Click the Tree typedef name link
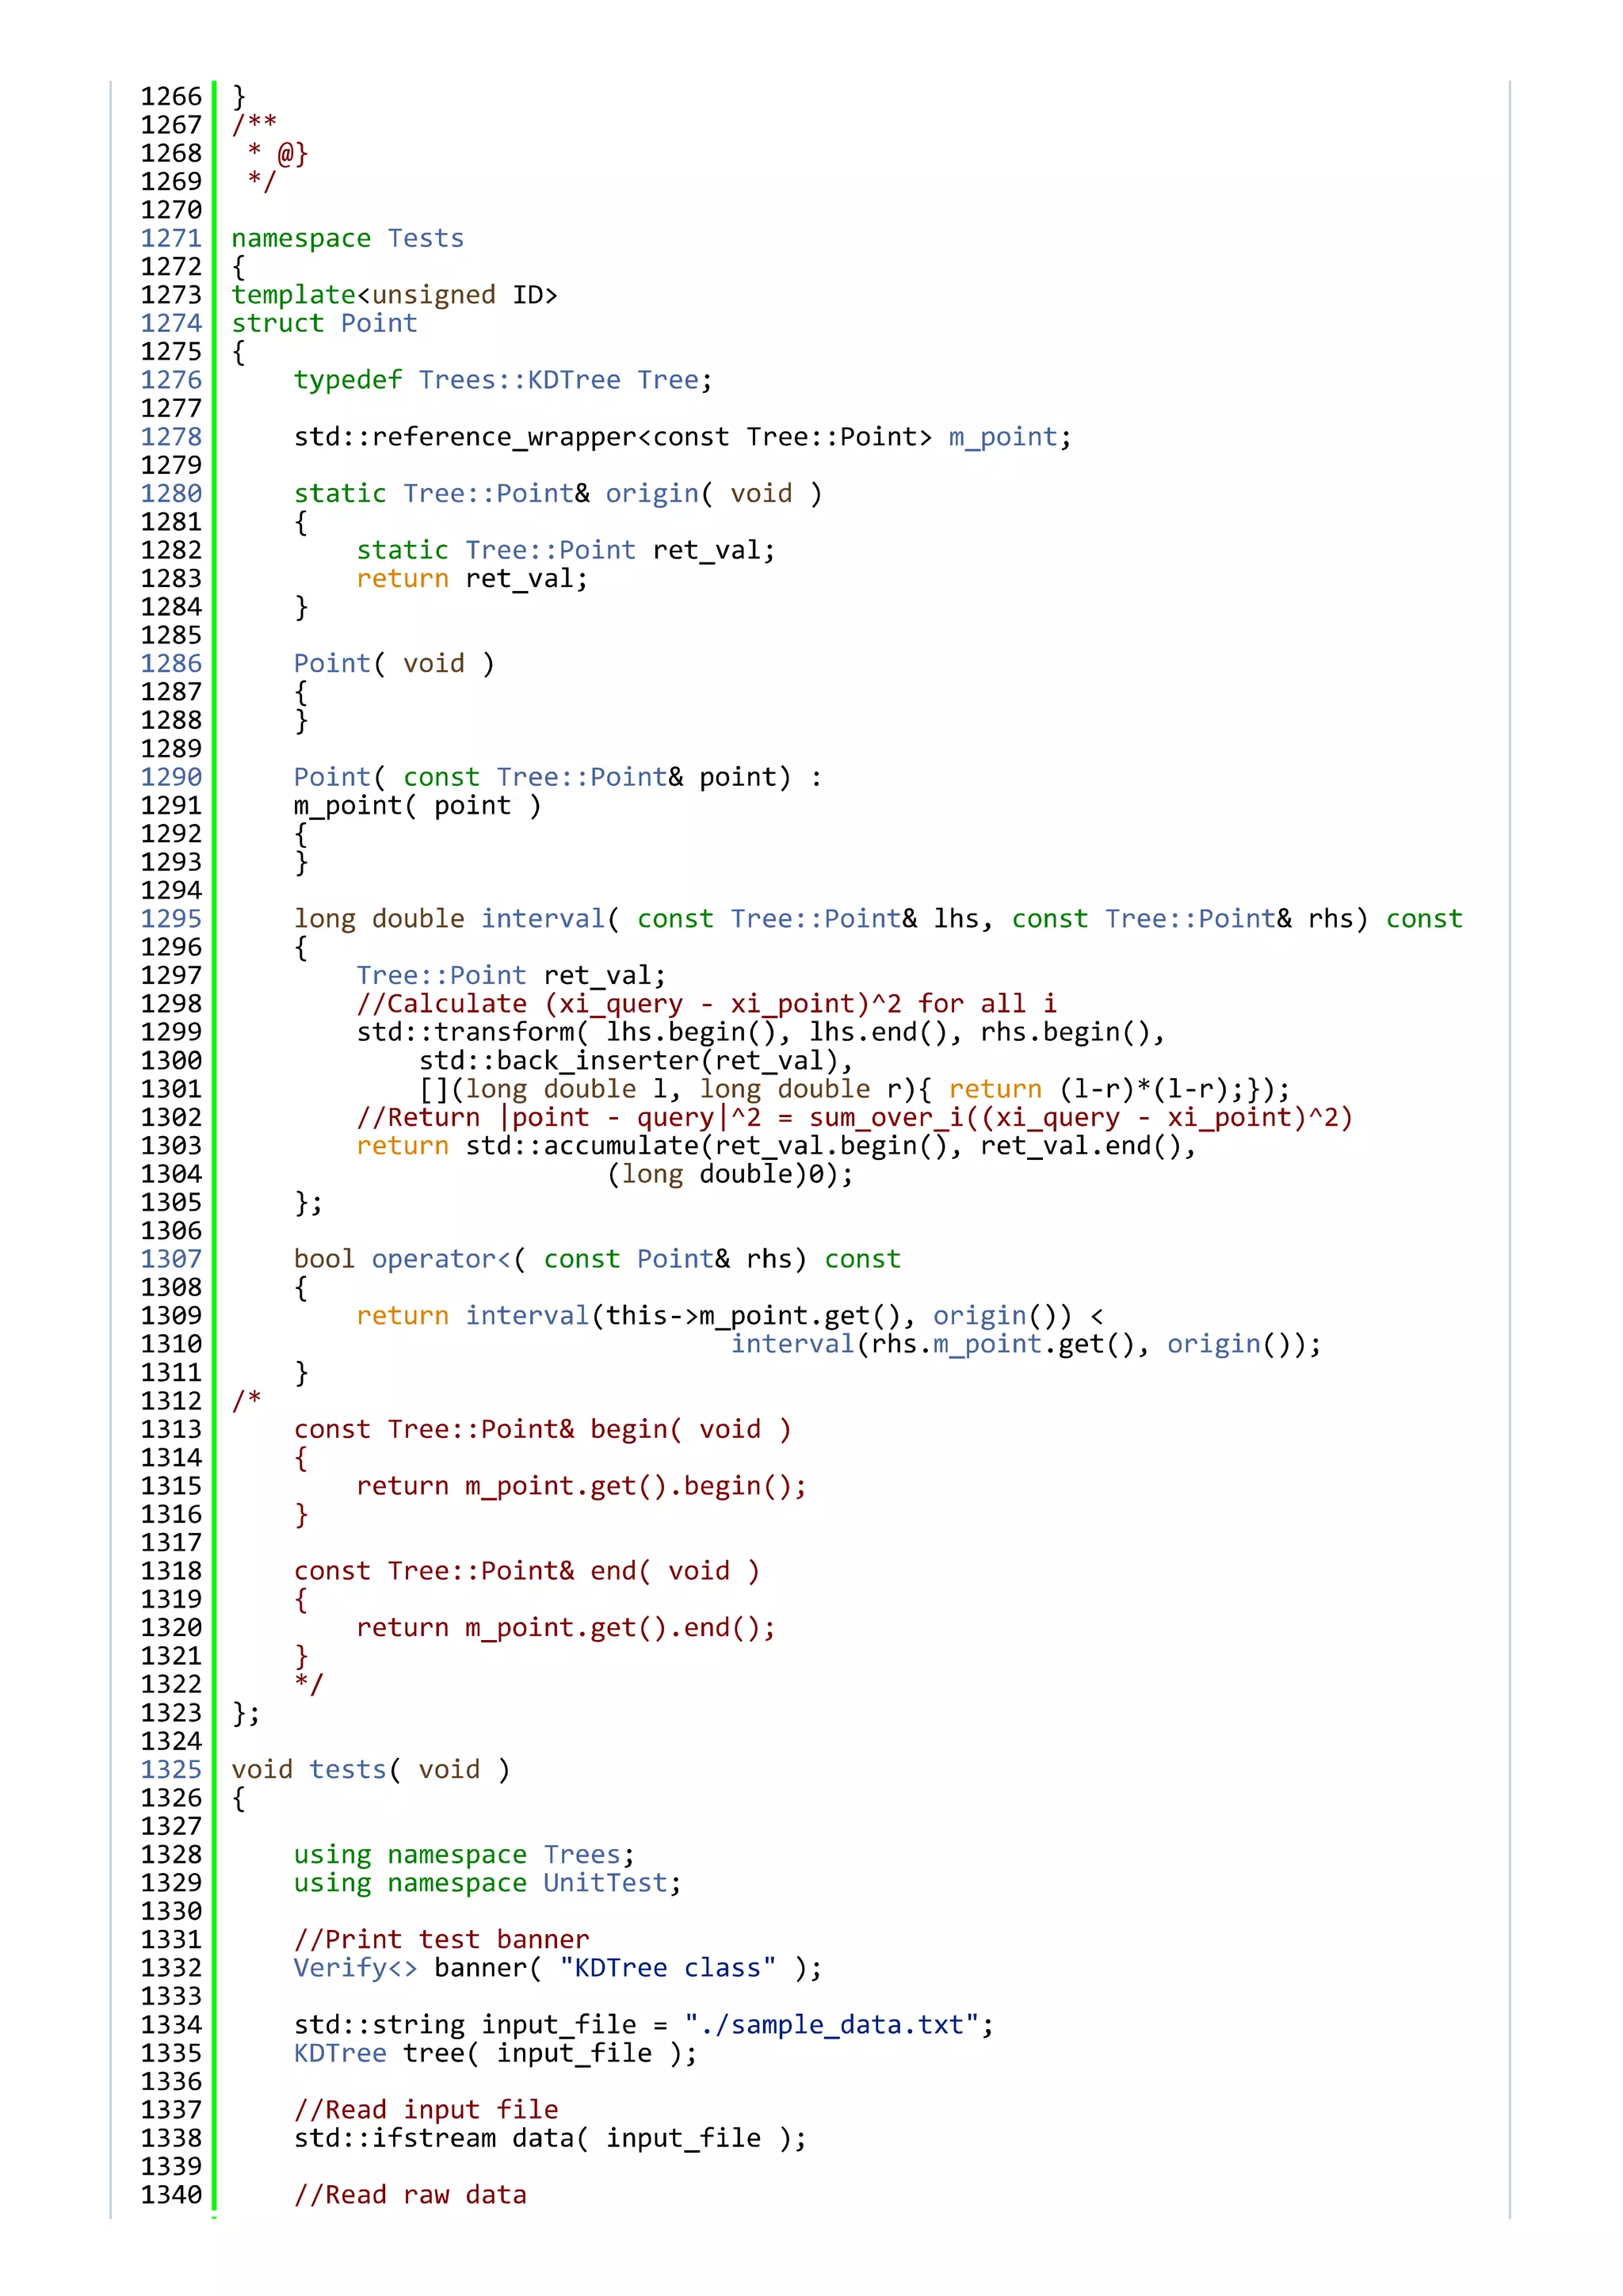Image resolution: width=1623 pixels, height=2296 pixels. click(668, 380)
